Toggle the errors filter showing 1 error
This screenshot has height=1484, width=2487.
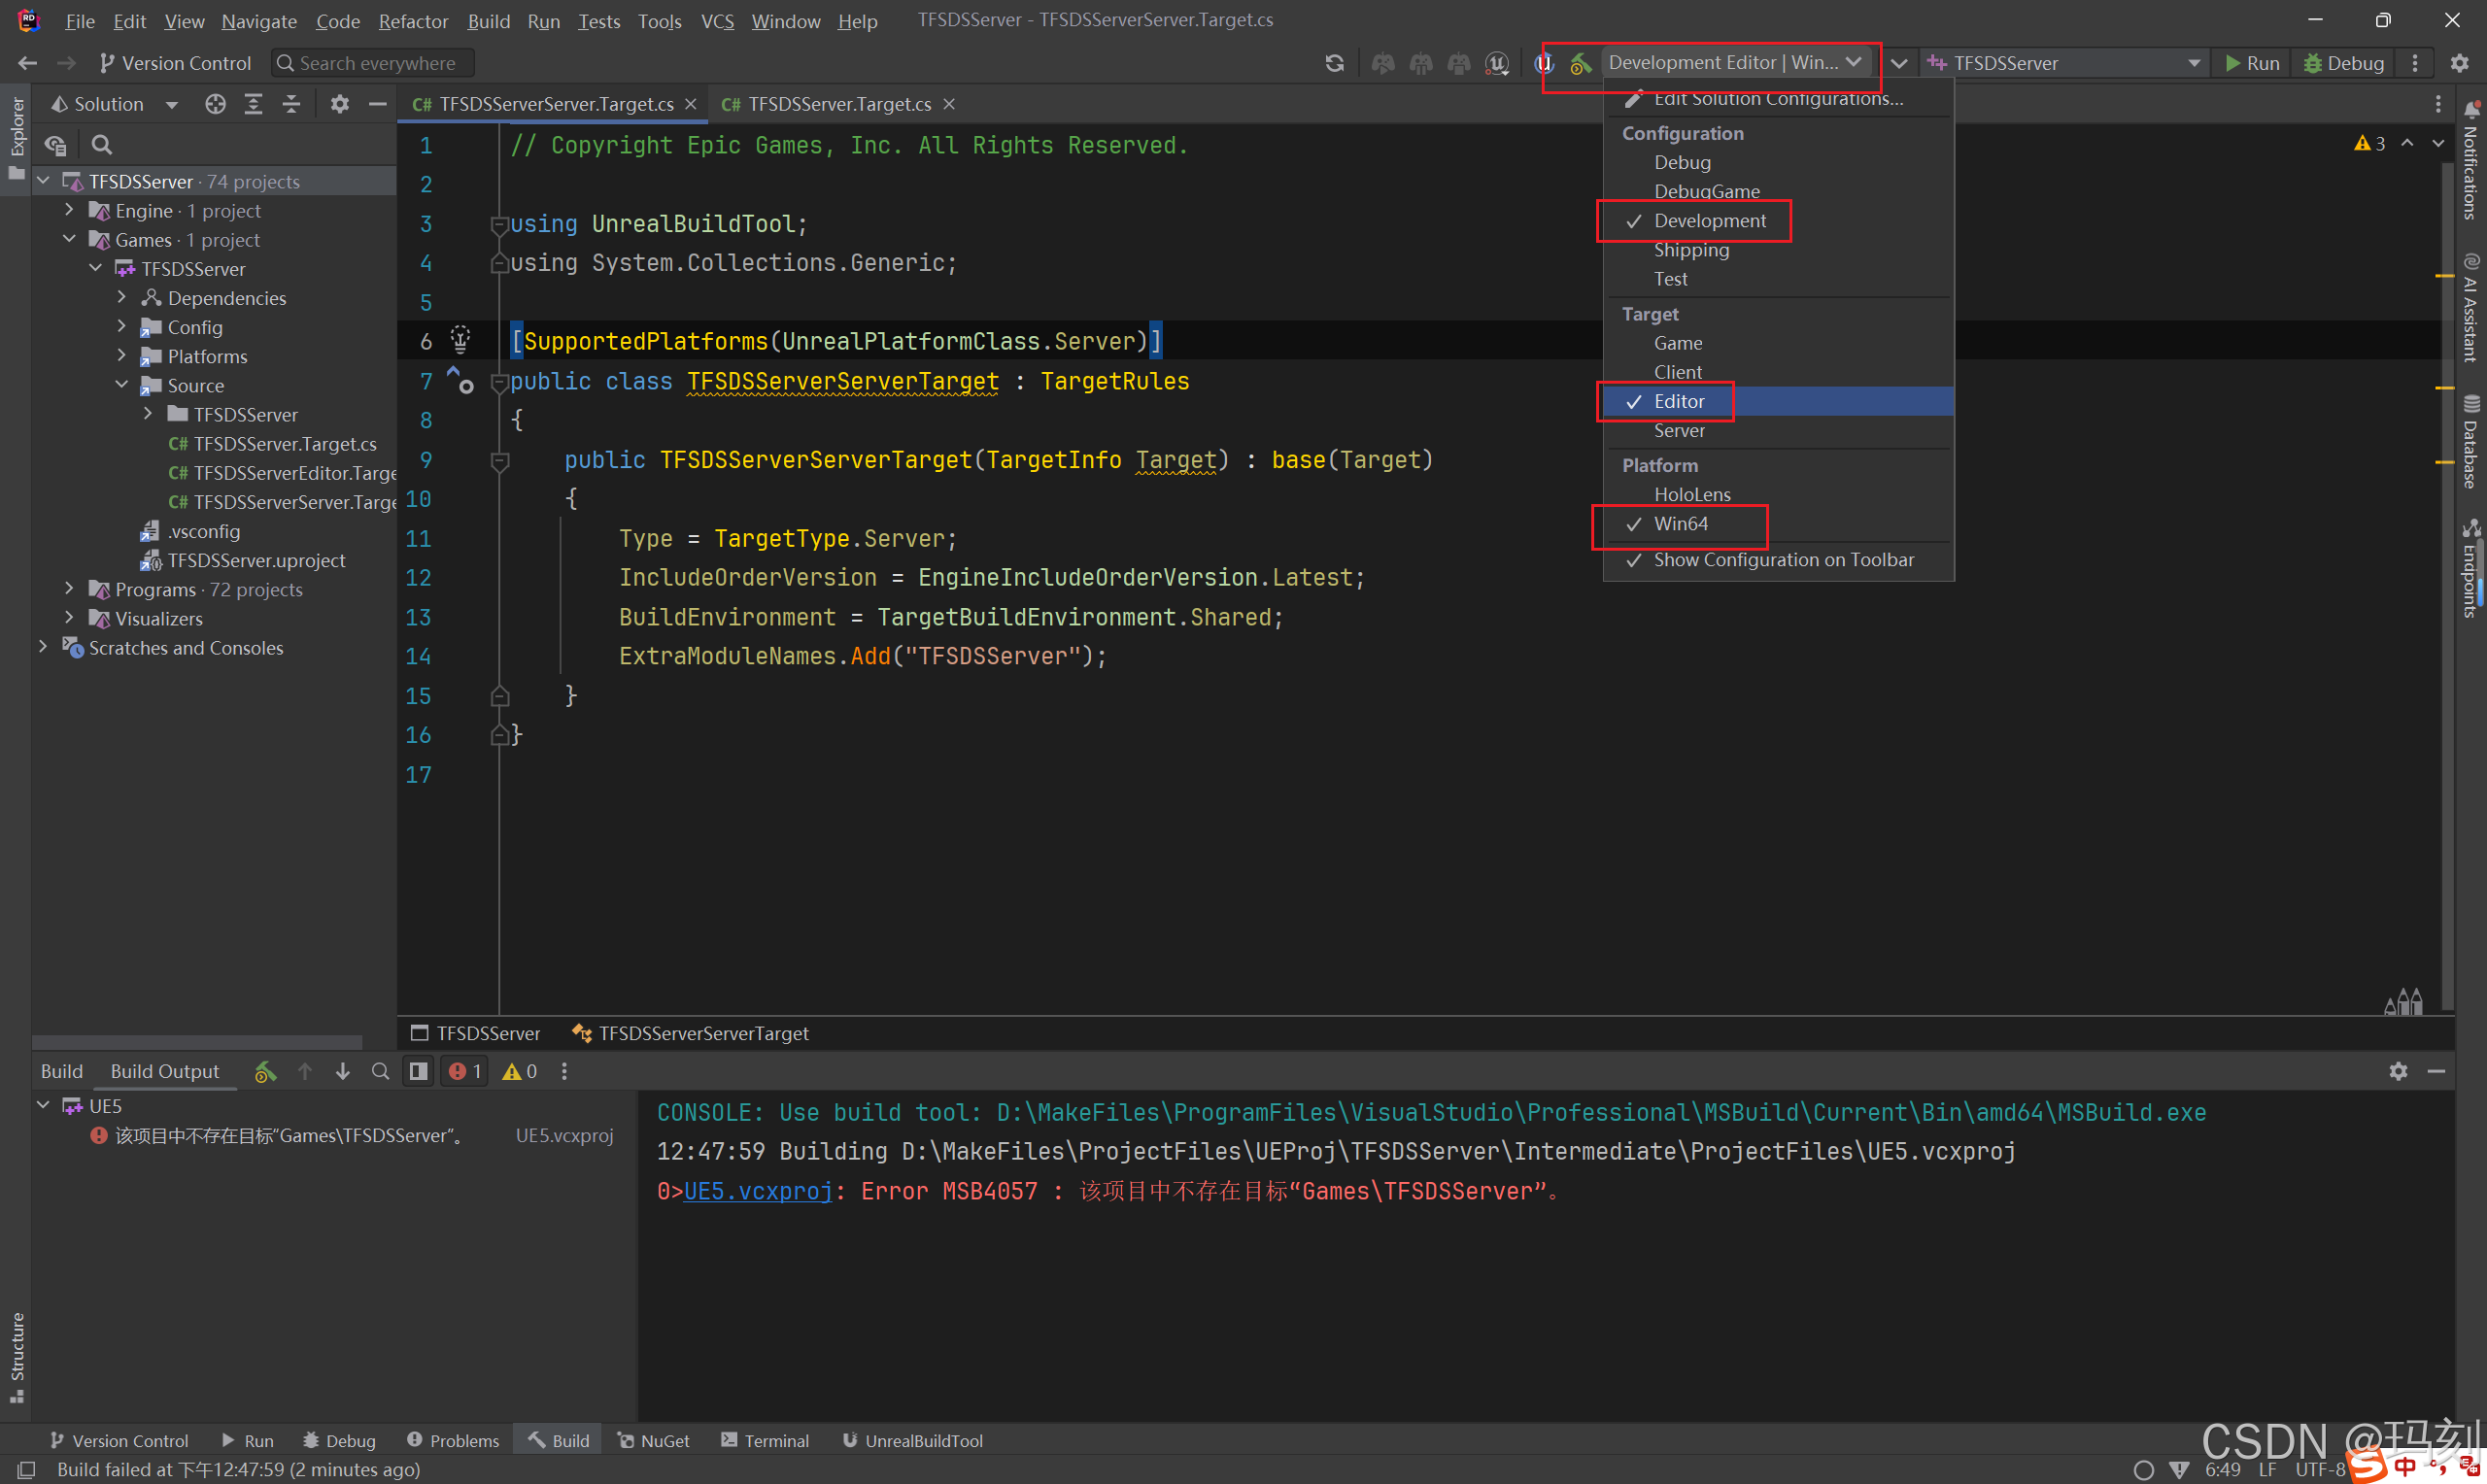(465, 1071)
